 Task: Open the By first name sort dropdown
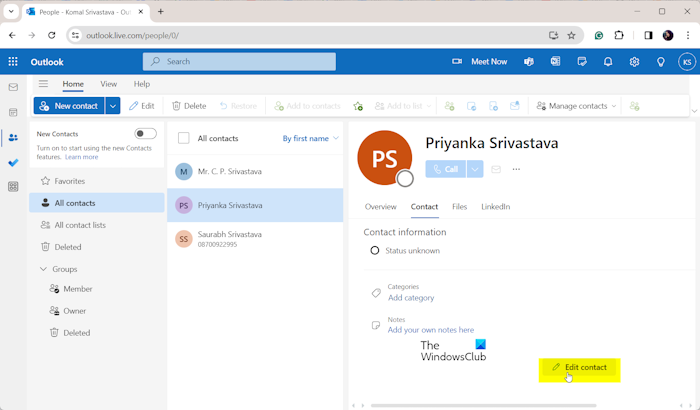(310, 138)
